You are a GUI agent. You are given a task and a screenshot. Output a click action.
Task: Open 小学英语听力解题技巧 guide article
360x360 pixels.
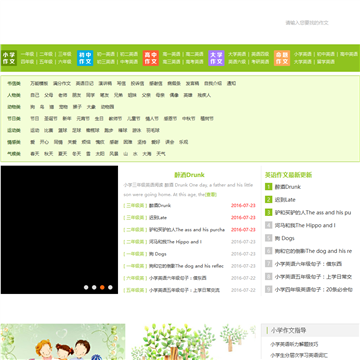click(x=294, y=344)
